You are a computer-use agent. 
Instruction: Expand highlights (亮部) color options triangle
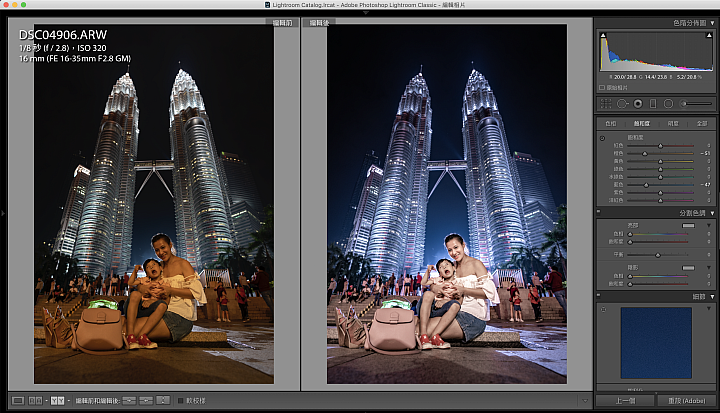tap(709, 226)
